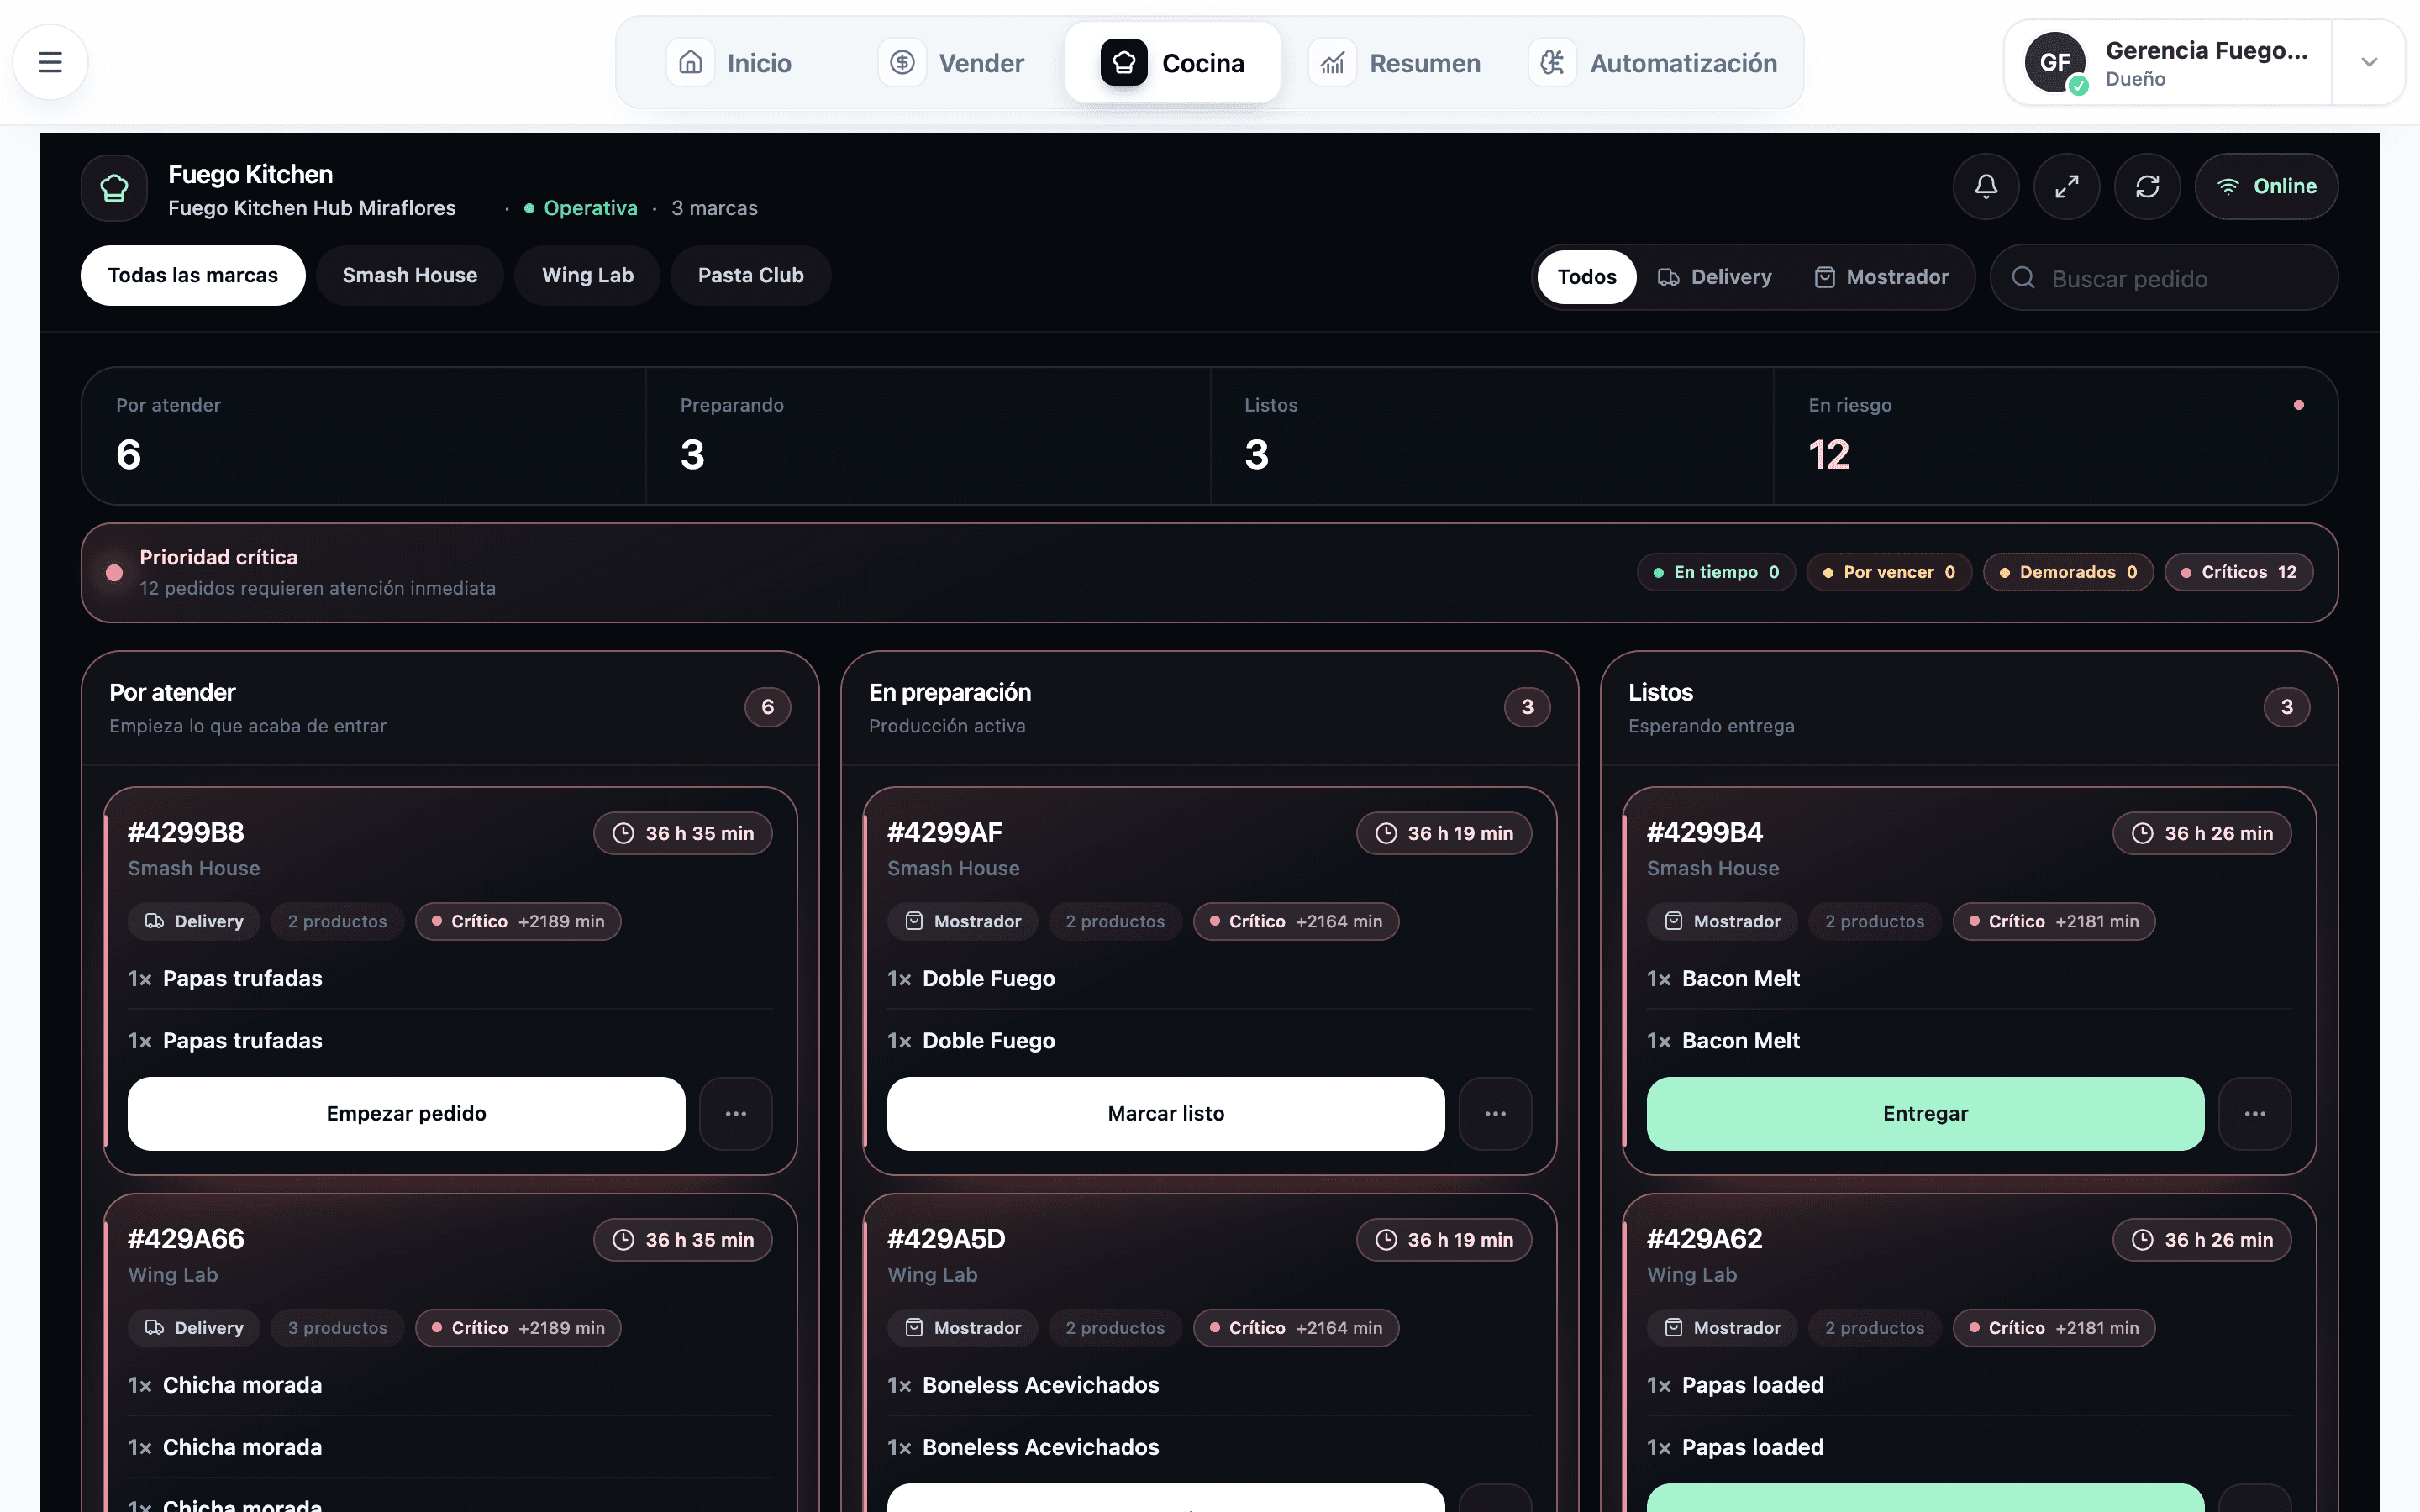
Task: Toggle the Críticos status filter
Action: pos(2239,572)
